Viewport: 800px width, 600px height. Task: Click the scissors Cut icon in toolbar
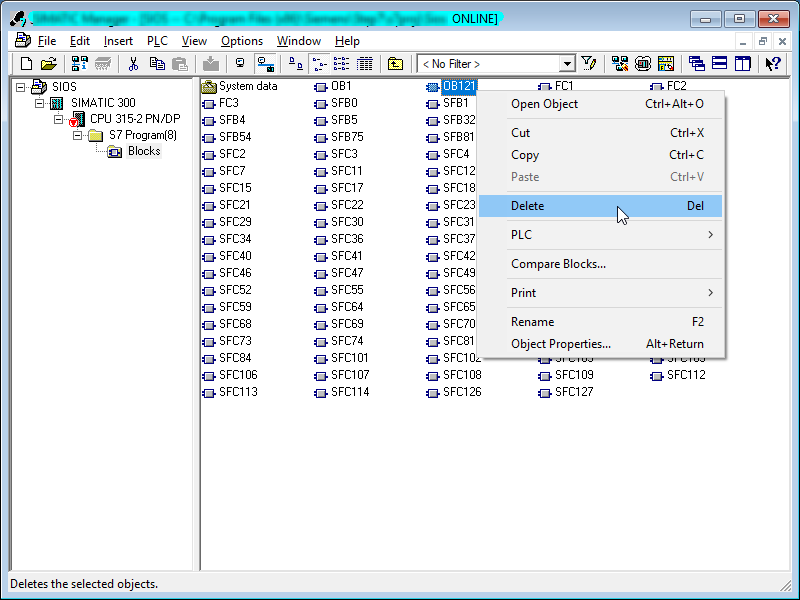(x=133, y=63)
